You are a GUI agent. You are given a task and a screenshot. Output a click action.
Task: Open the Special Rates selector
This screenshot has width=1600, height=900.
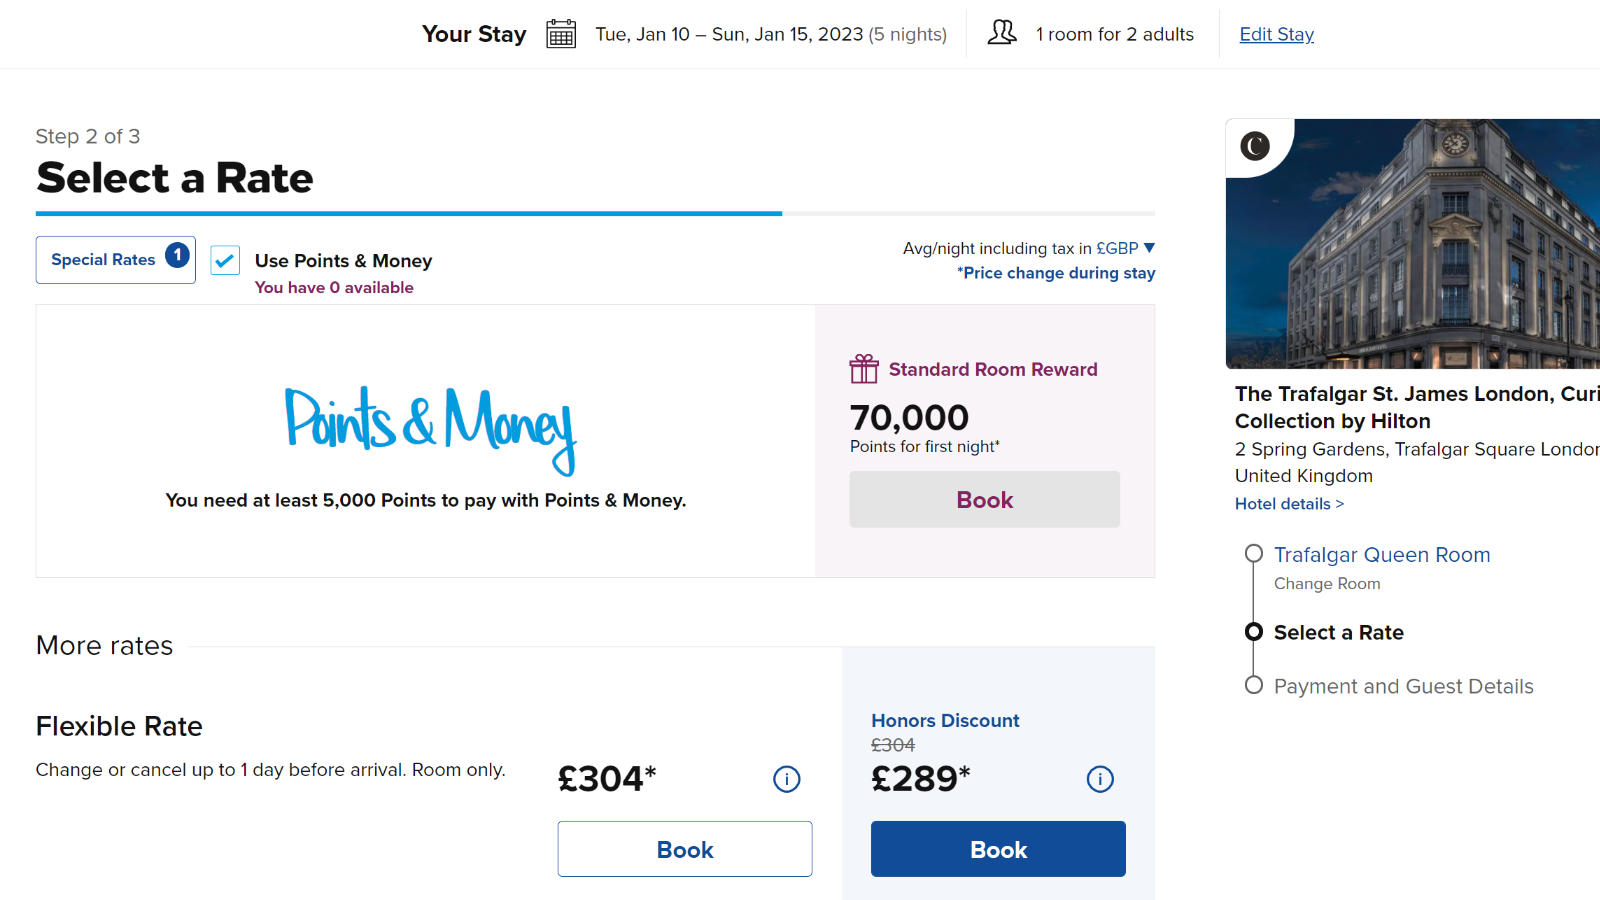click(x=116, y=260)
